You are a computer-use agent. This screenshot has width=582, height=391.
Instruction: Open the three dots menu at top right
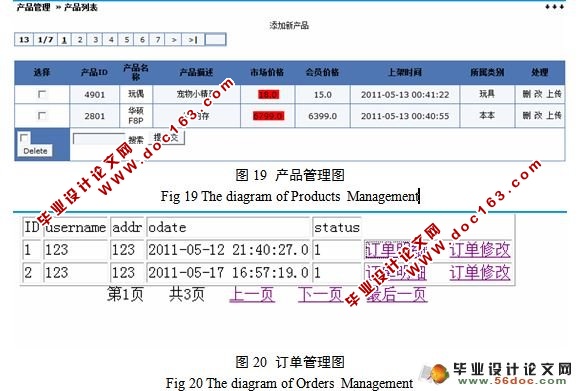coord(554,7)
